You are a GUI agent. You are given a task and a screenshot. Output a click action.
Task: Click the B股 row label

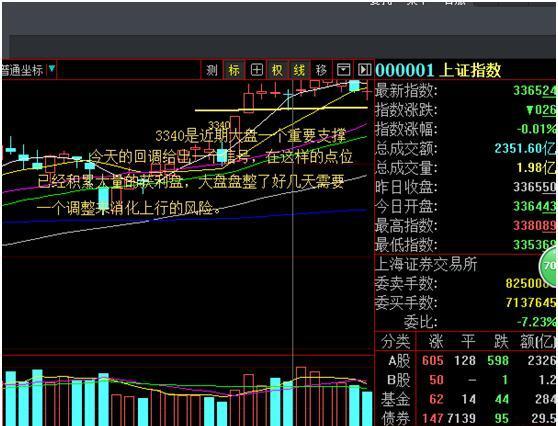tap(399, 380)
